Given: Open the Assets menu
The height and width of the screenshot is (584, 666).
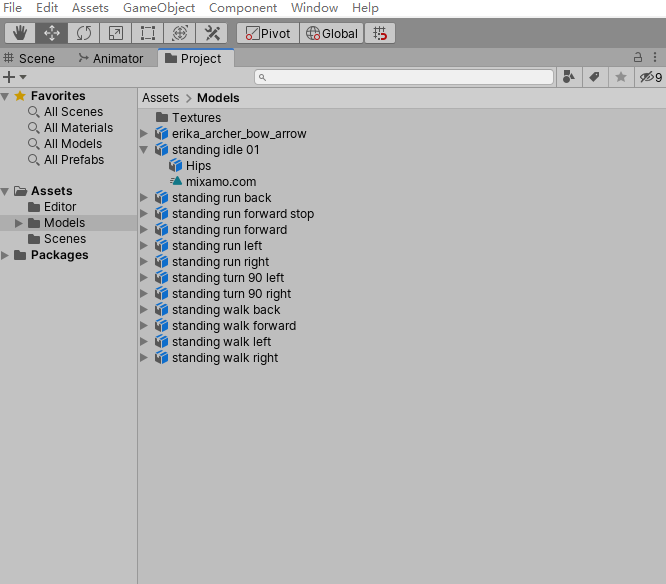Looking at the screenshot, I should [90, 8].
